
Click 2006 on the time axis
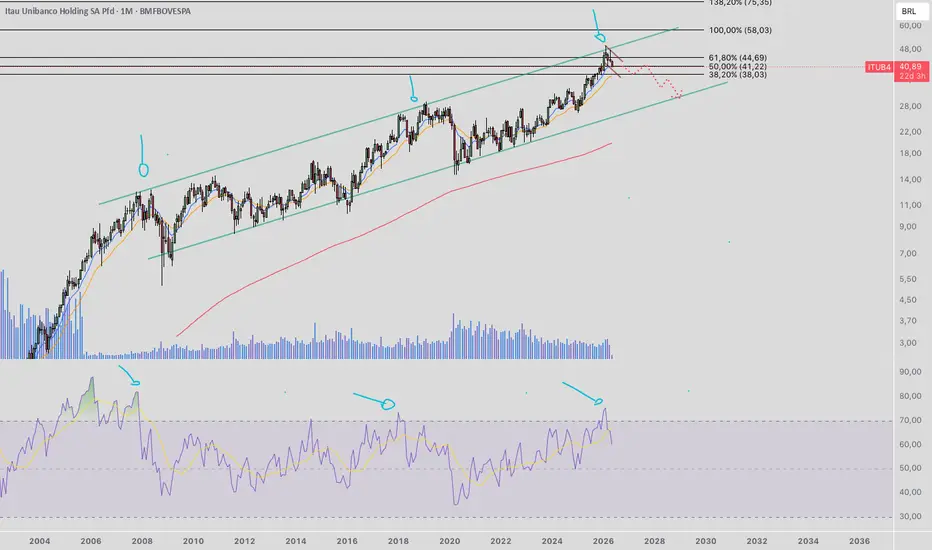pyautogui.click(x=90, y=541)
